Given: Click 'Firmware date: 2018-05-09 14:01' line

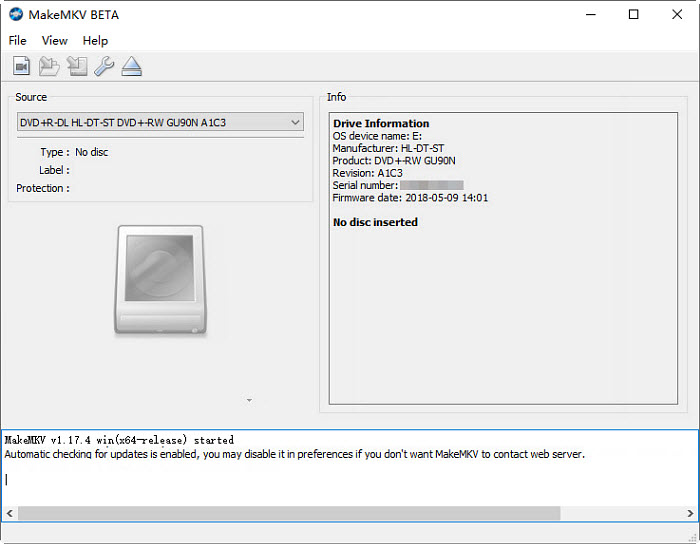Looking at the screenshot, I should [x=410, y=198].
